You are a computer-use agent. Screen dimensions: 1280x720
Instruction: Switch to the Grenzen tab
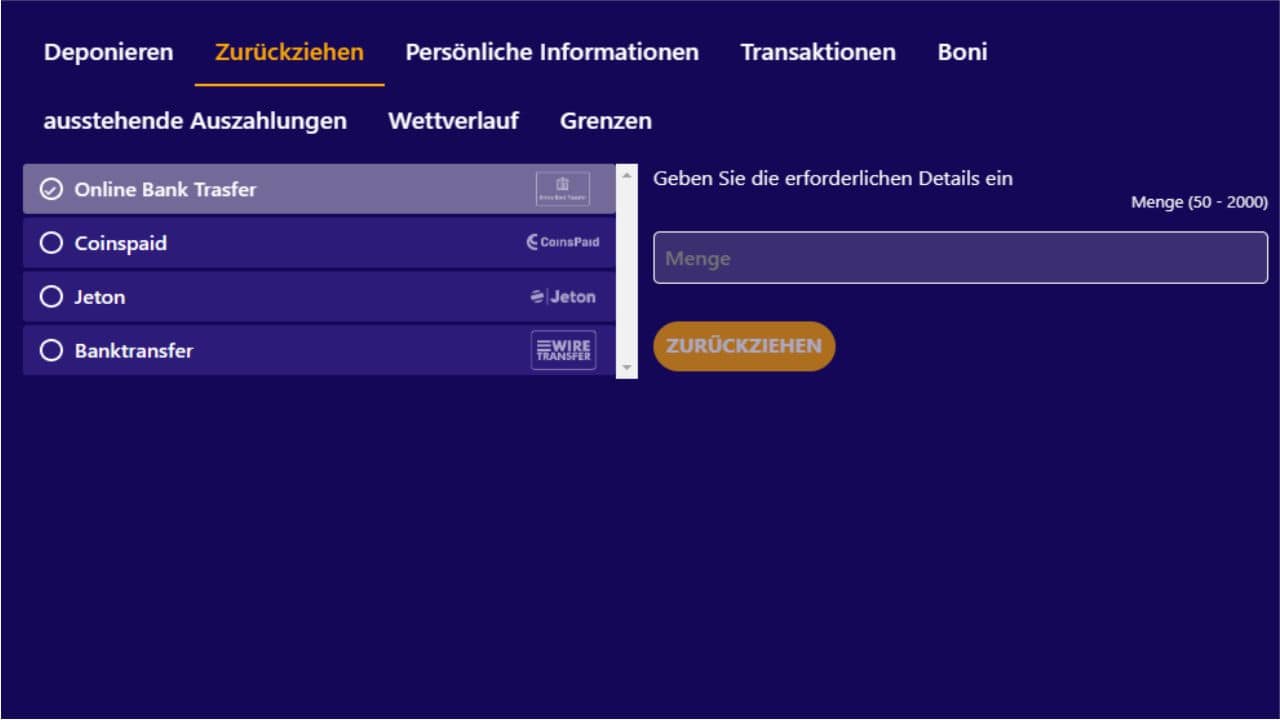coord(606,121)
